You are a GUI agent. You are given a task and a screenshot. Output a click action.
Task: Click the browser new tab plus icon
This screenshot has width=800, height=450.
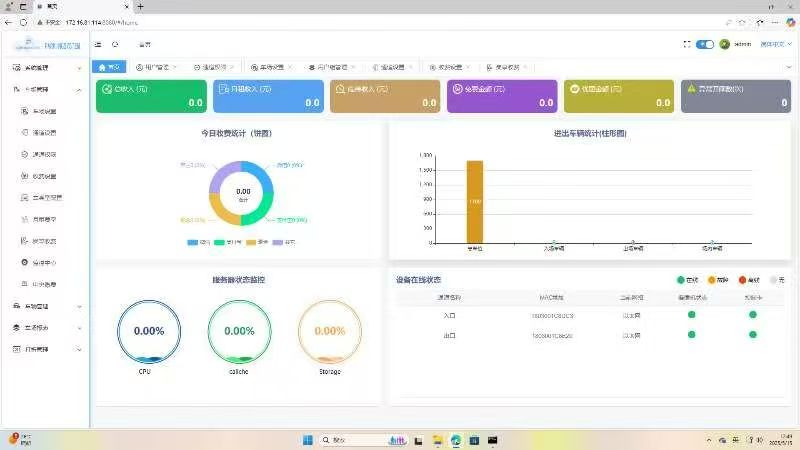(140, 7)
